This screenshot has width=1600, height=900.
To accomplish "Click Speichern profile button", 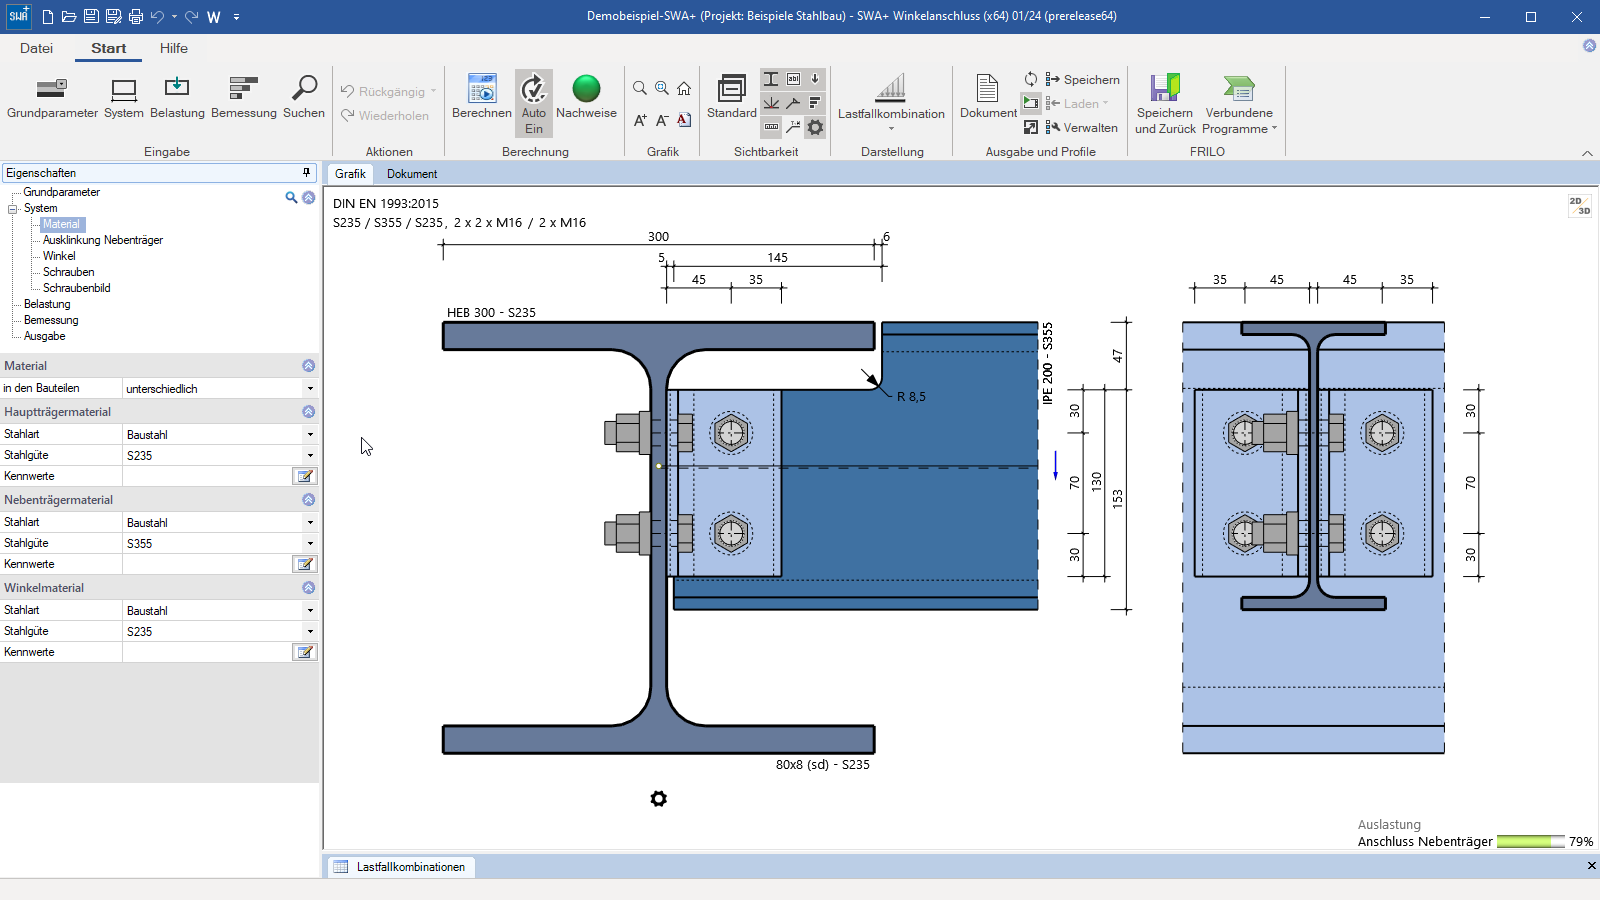I will tap(1083, 79).
